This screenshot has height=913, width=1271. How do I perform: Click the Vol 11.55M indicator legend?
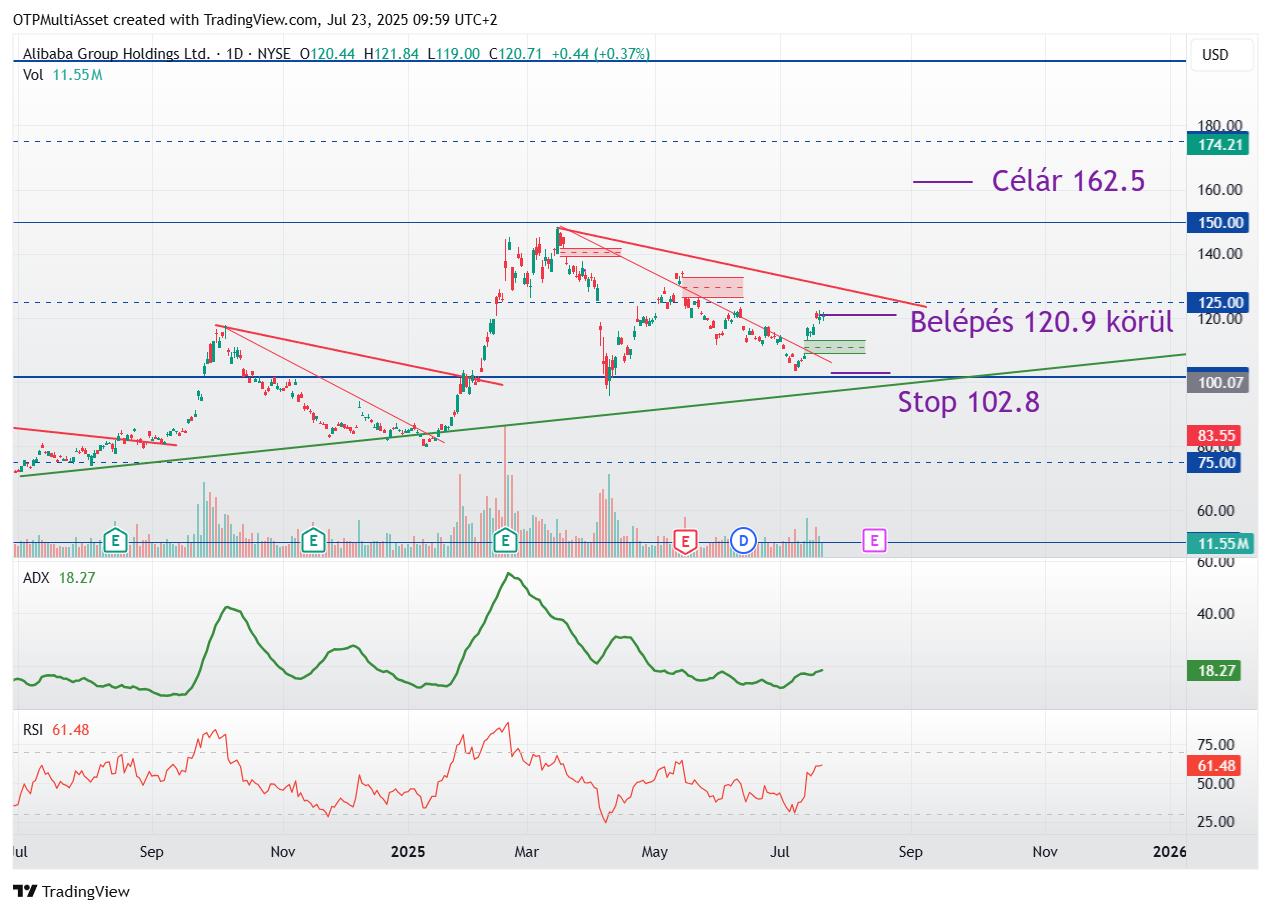[62, 75]
